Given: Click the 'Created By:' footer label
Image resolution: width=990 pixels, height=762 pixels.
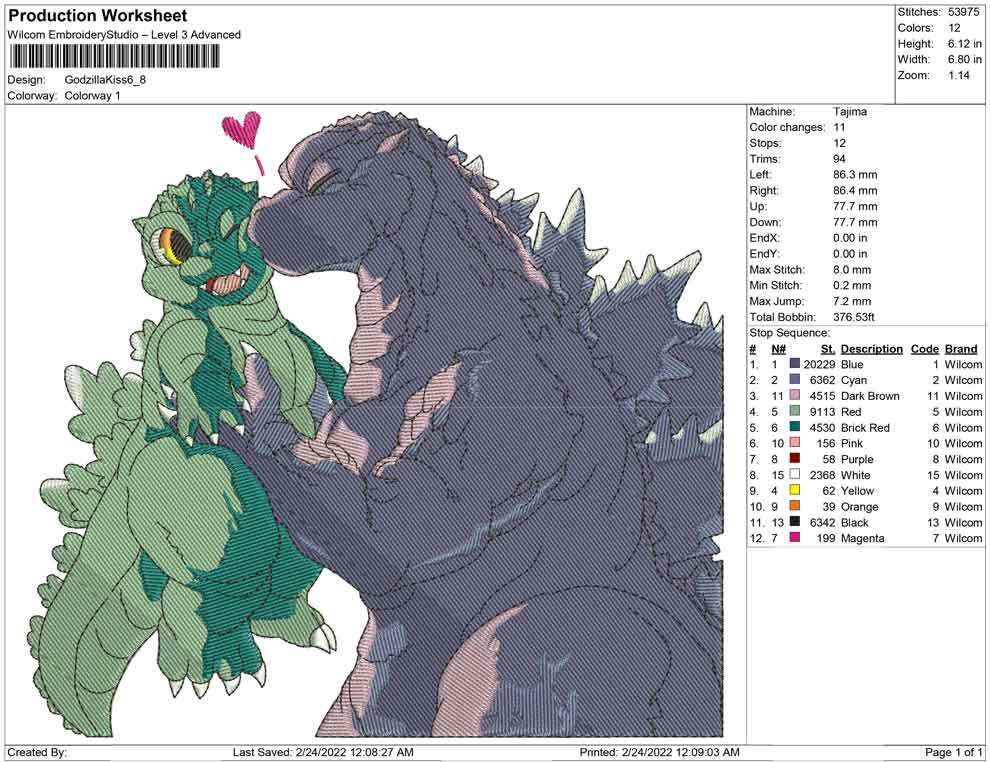Looking at the screenshot, I should 37,752.
